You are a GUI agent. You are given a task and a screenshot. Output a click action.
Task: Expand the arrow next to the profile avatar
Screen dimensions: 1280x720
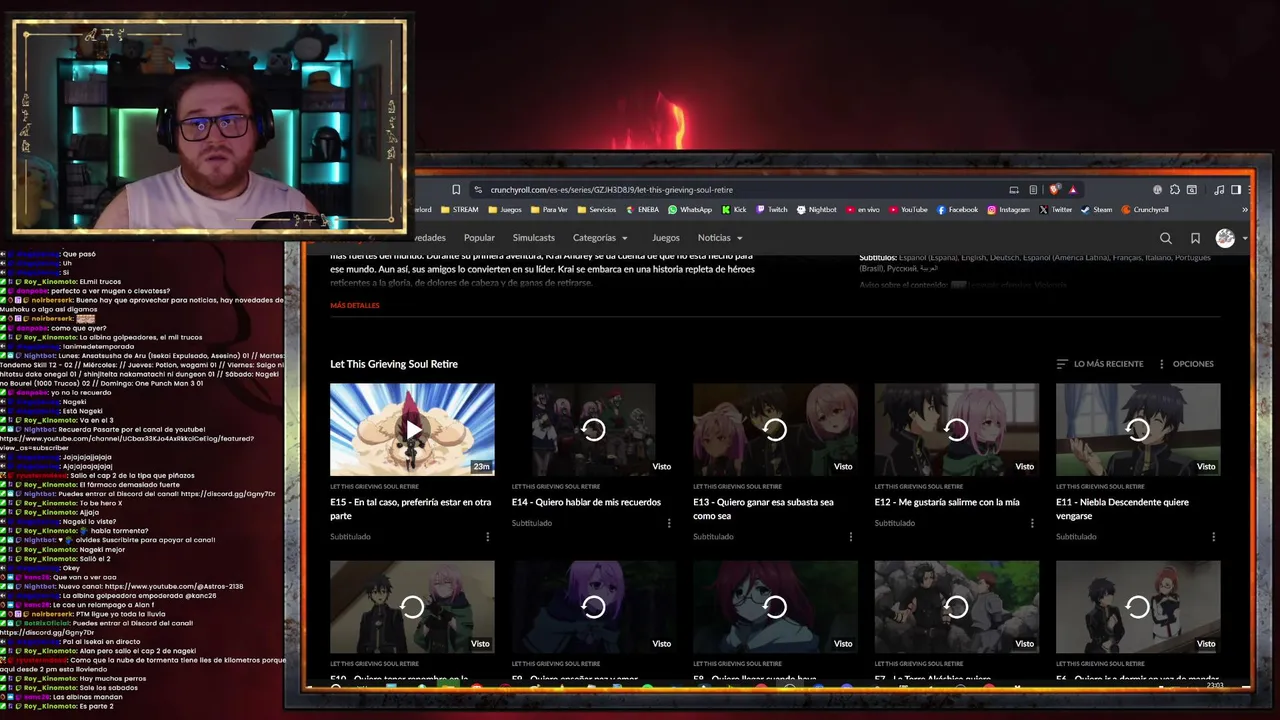pyautogui.click(x=1244, y=238)
